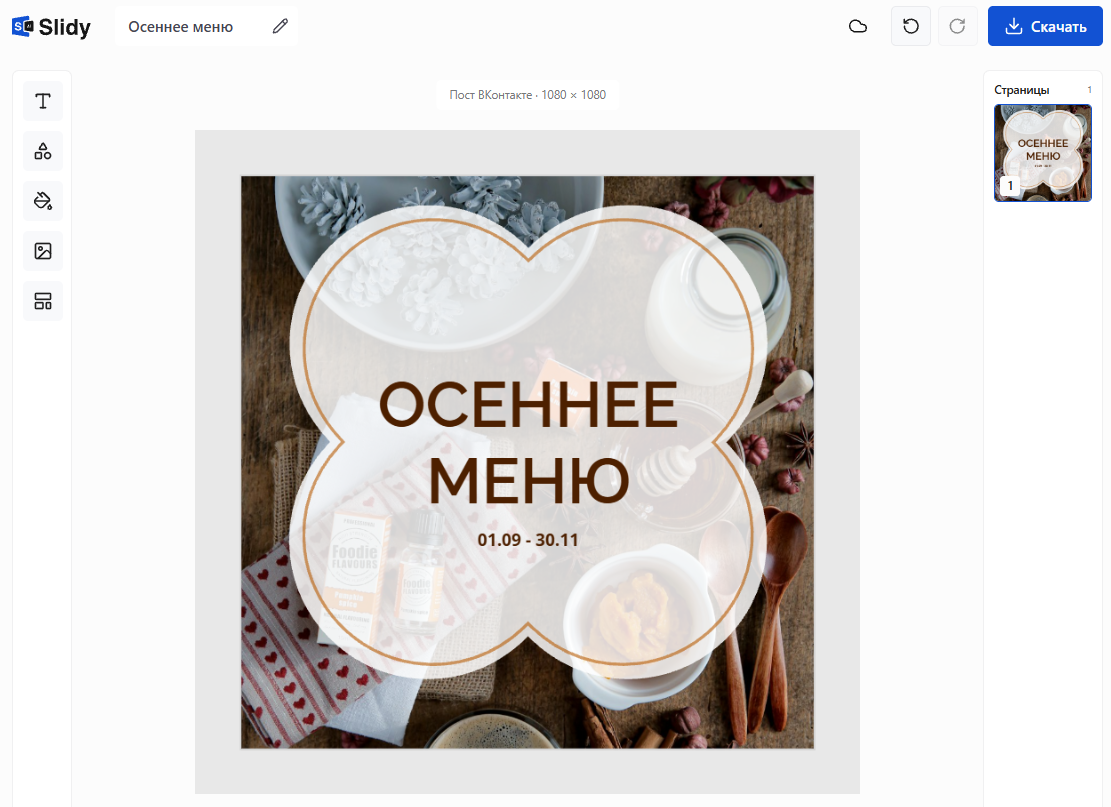Click the Страницы panel heading

pos(1021,90)
